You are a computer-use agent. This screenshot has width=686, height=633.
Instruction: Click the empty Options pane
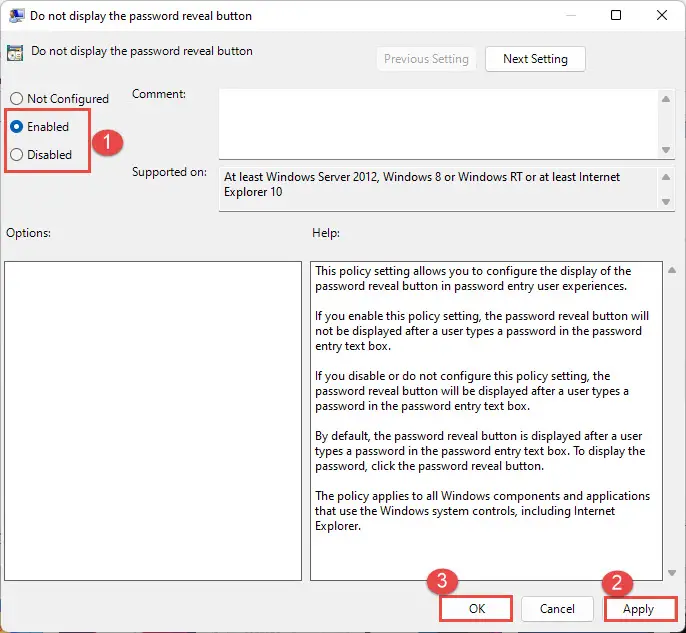(x=153, y=421)
